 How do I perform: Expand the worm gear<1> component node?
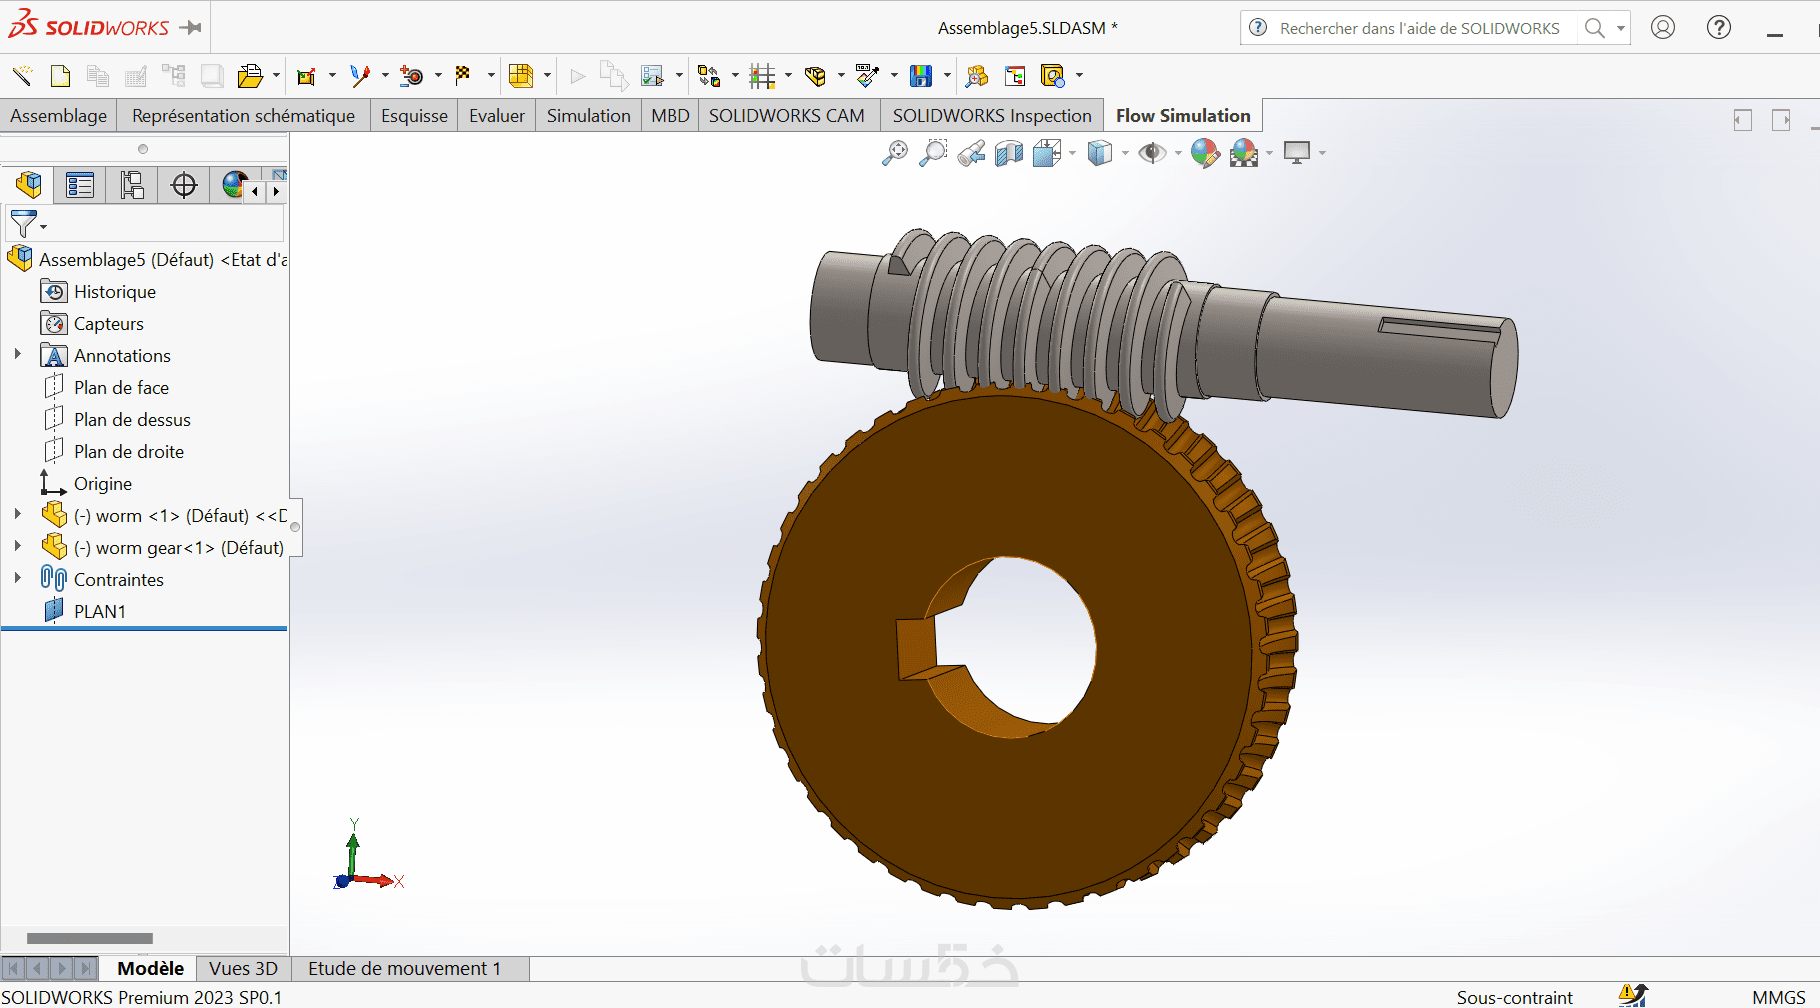tap(17, 546)
